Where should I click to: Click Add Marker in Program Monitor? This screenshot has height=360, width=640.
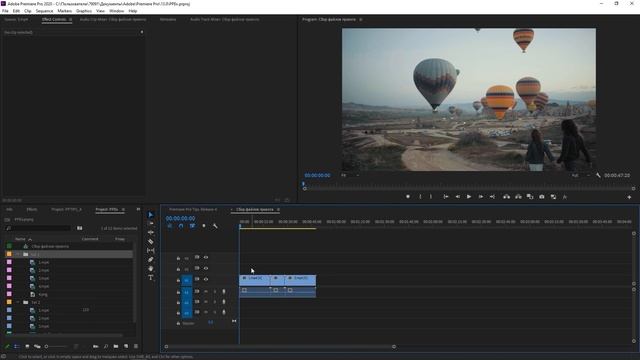click(408, 197)
